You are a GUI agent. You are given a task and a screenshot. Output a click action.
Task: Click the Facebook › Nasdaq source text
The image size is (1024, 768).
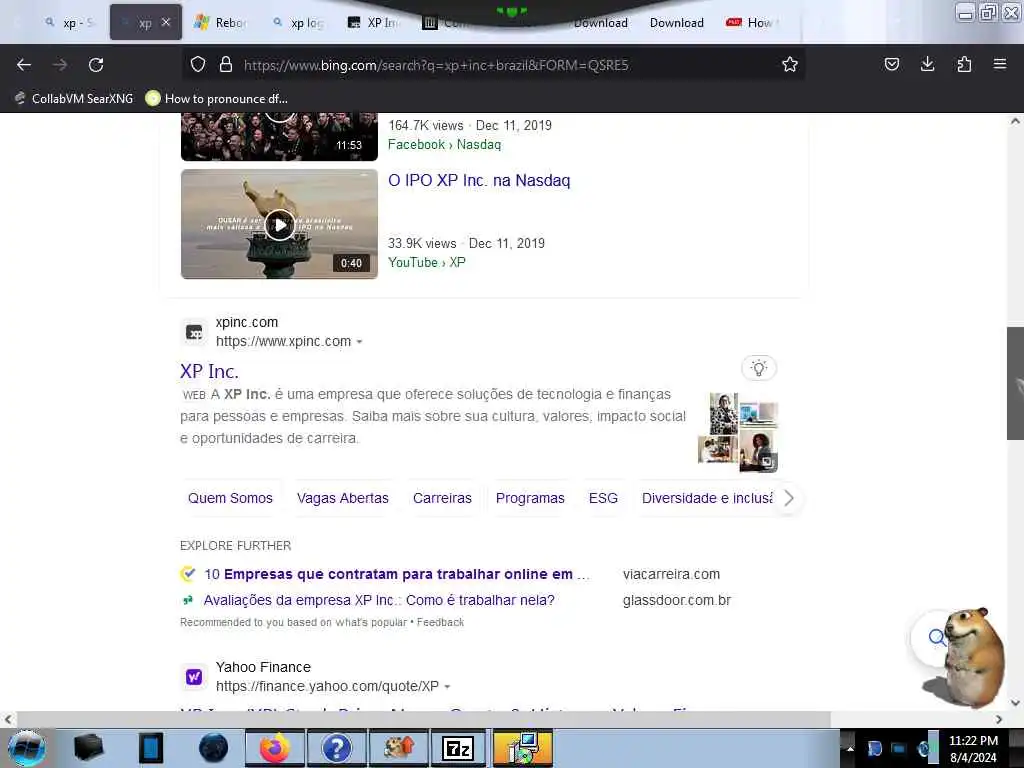445,144
